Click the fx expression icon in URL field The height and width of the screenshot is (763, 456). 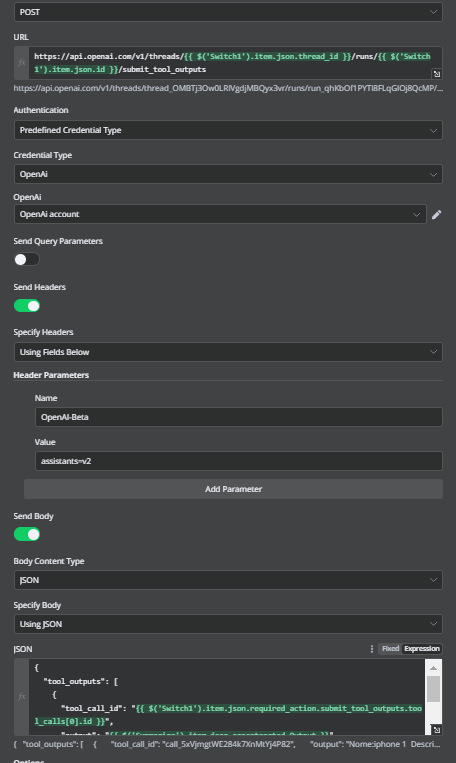[22, 63]
